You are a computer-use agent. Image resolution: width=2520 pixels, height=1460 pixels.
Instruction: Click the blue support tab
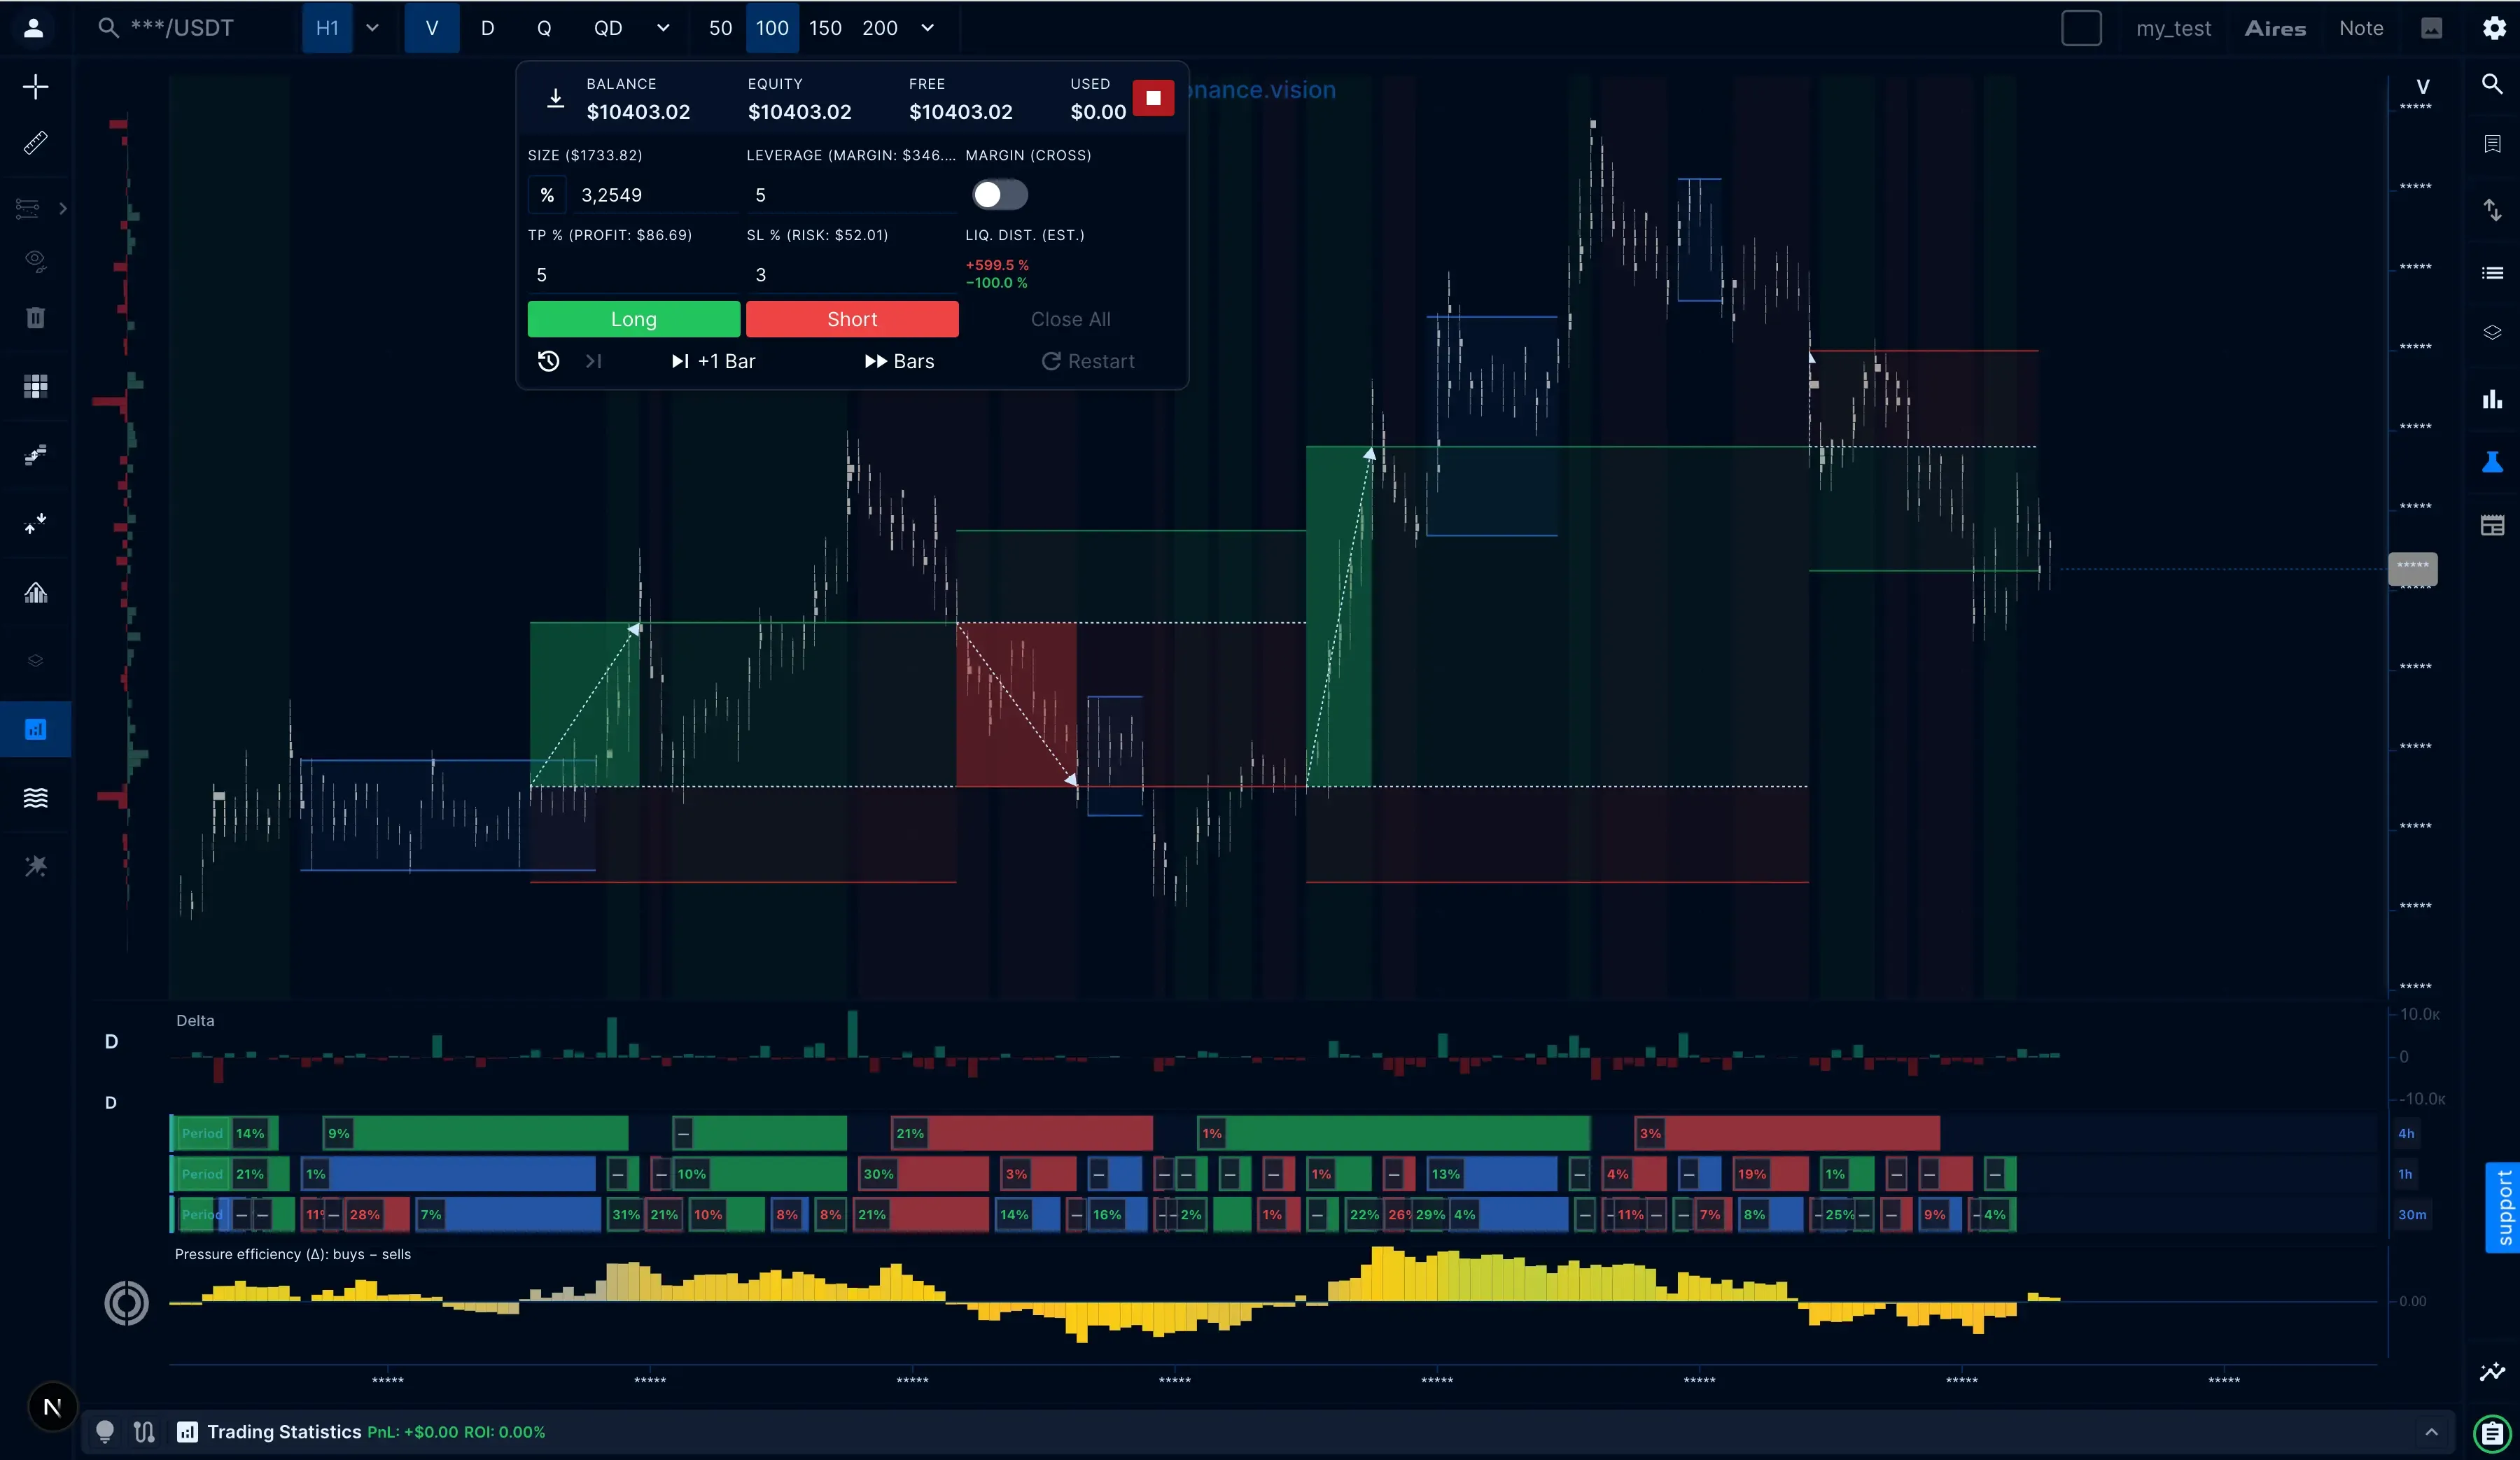click(x=2503, y=1207)
